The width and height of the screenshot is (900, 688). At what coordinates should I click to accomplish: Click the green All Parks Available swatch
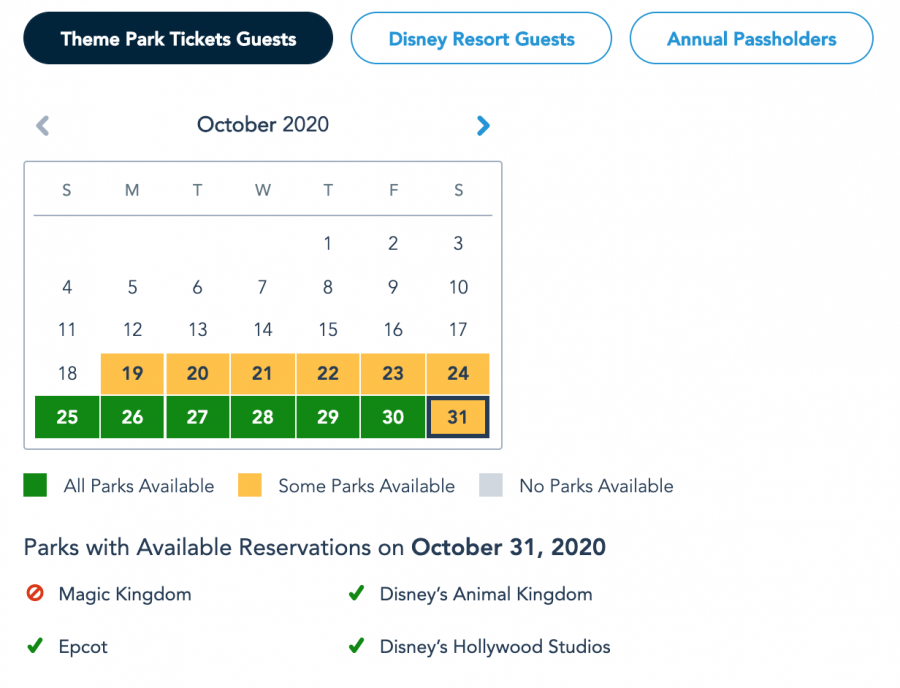[x=35, y=486]
